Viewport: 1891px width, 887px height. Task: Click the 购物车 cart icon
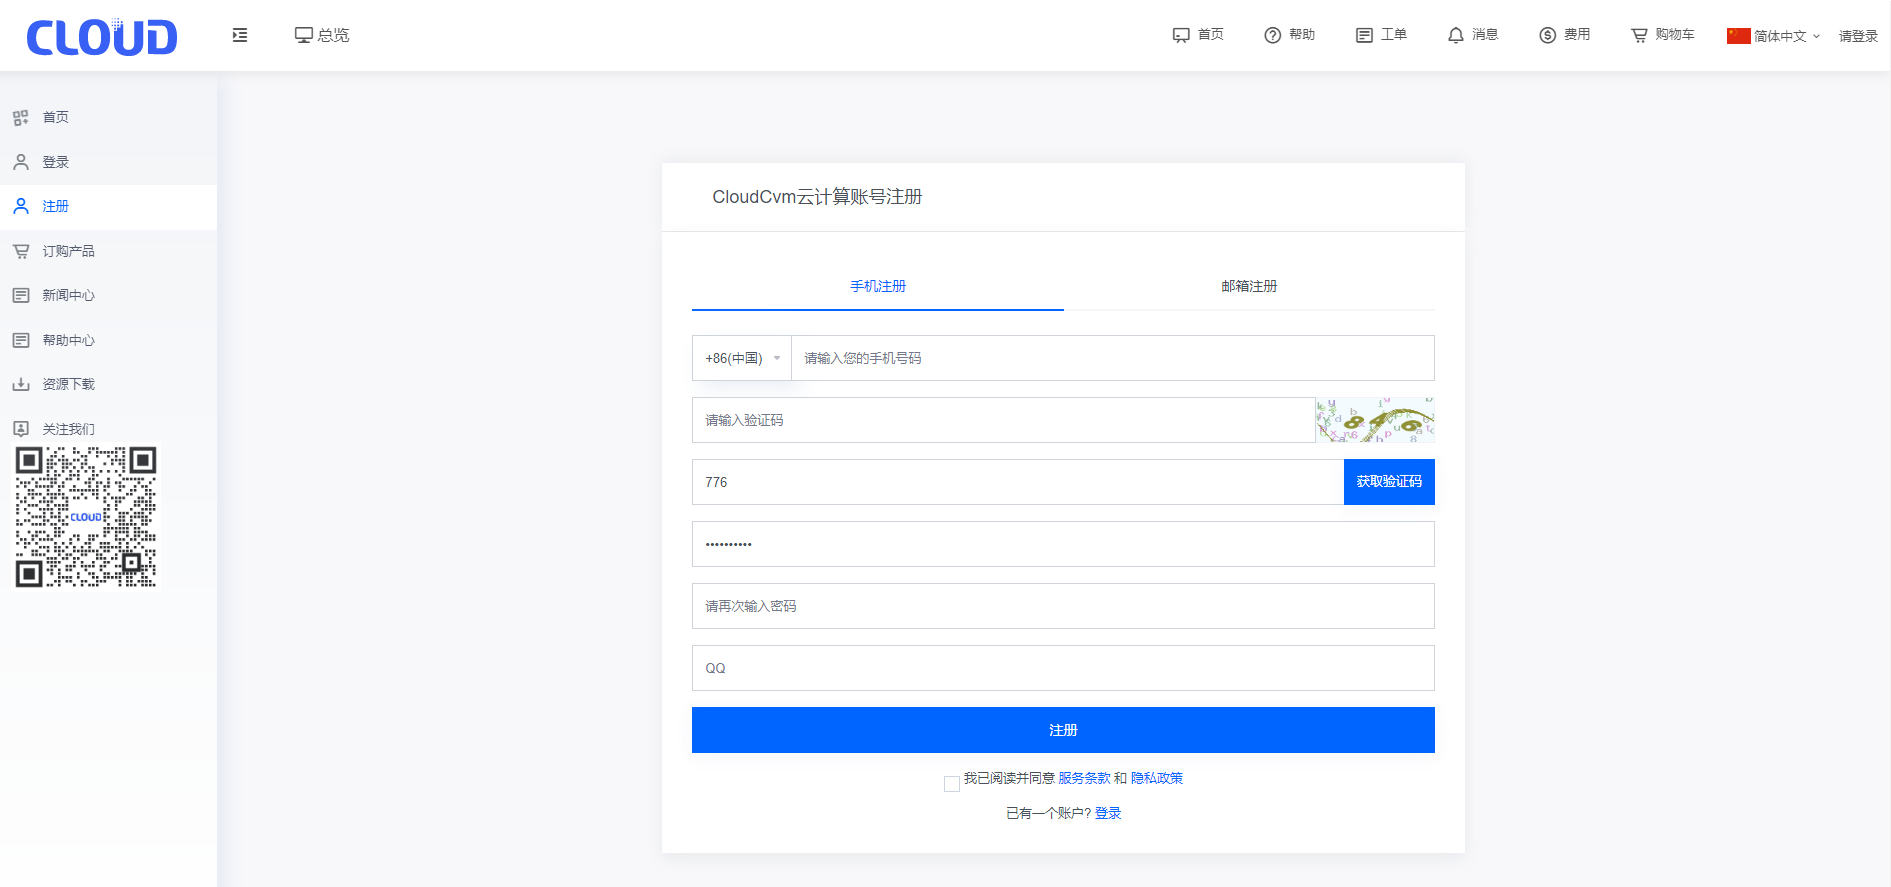point(1639,35)
